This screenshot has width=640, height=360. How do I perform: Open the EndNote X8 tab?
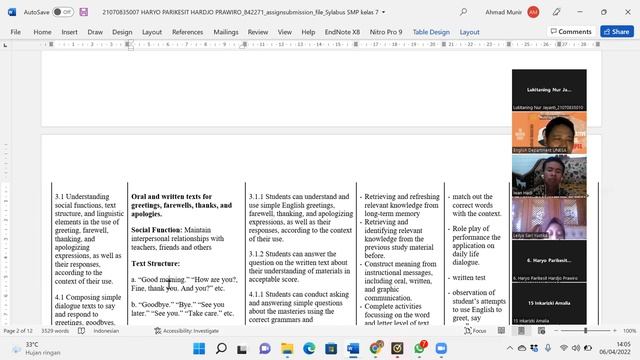pos(342,32)
